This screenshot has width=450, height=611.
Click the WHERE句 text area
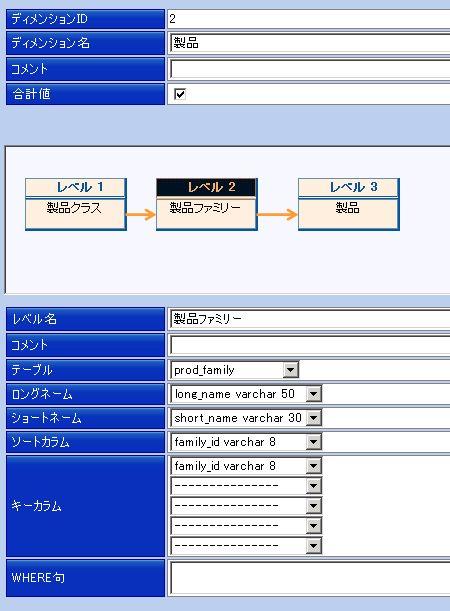click(x=310, y=578)
